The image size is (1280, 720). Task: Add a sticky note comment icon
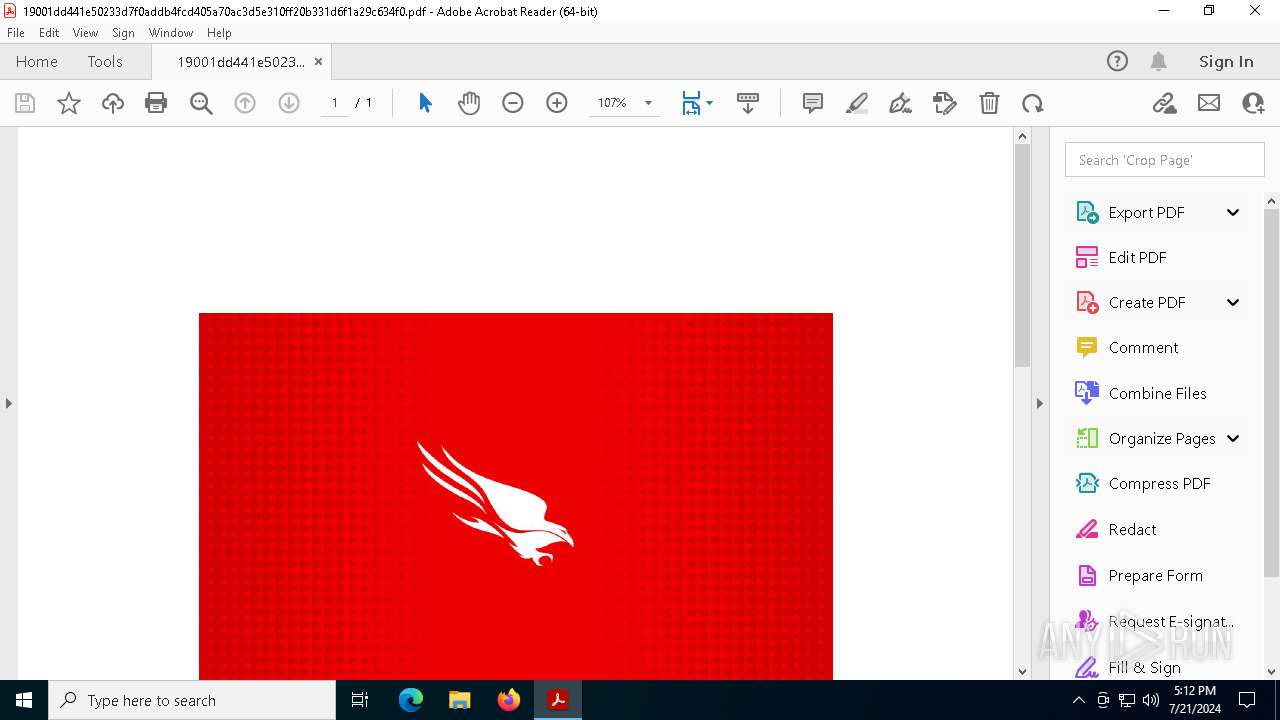click(x=813, y=103)
